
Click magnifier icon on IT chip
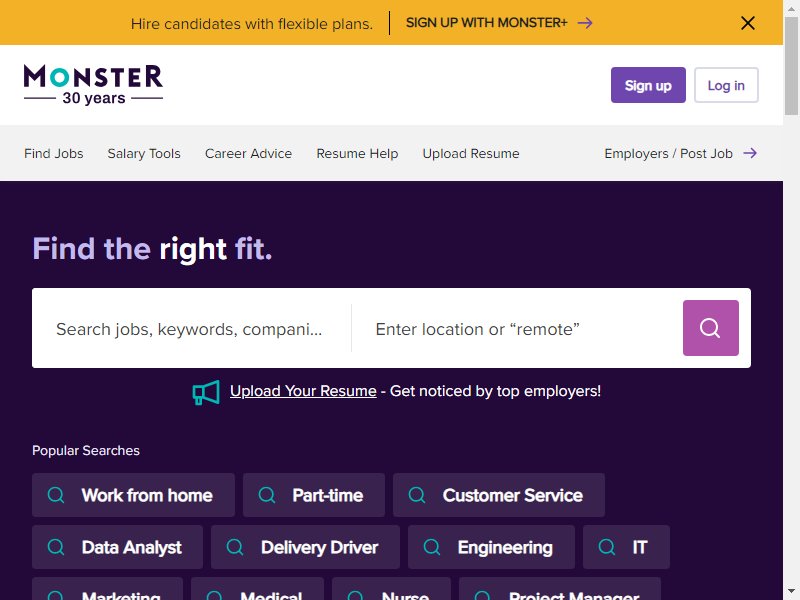(x=607, y=547)
